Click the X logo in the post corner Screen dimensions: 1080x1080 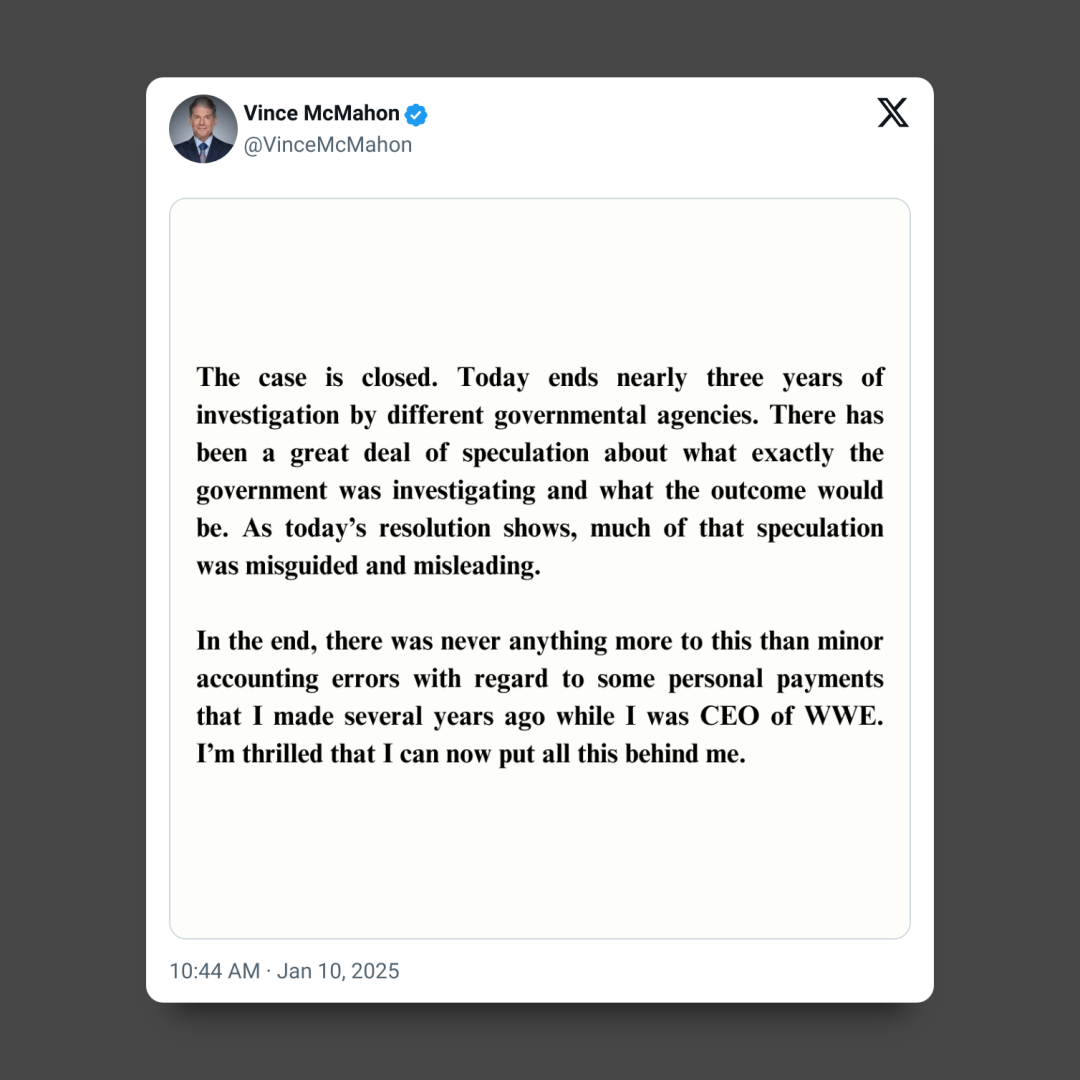[x=892, y=113]
